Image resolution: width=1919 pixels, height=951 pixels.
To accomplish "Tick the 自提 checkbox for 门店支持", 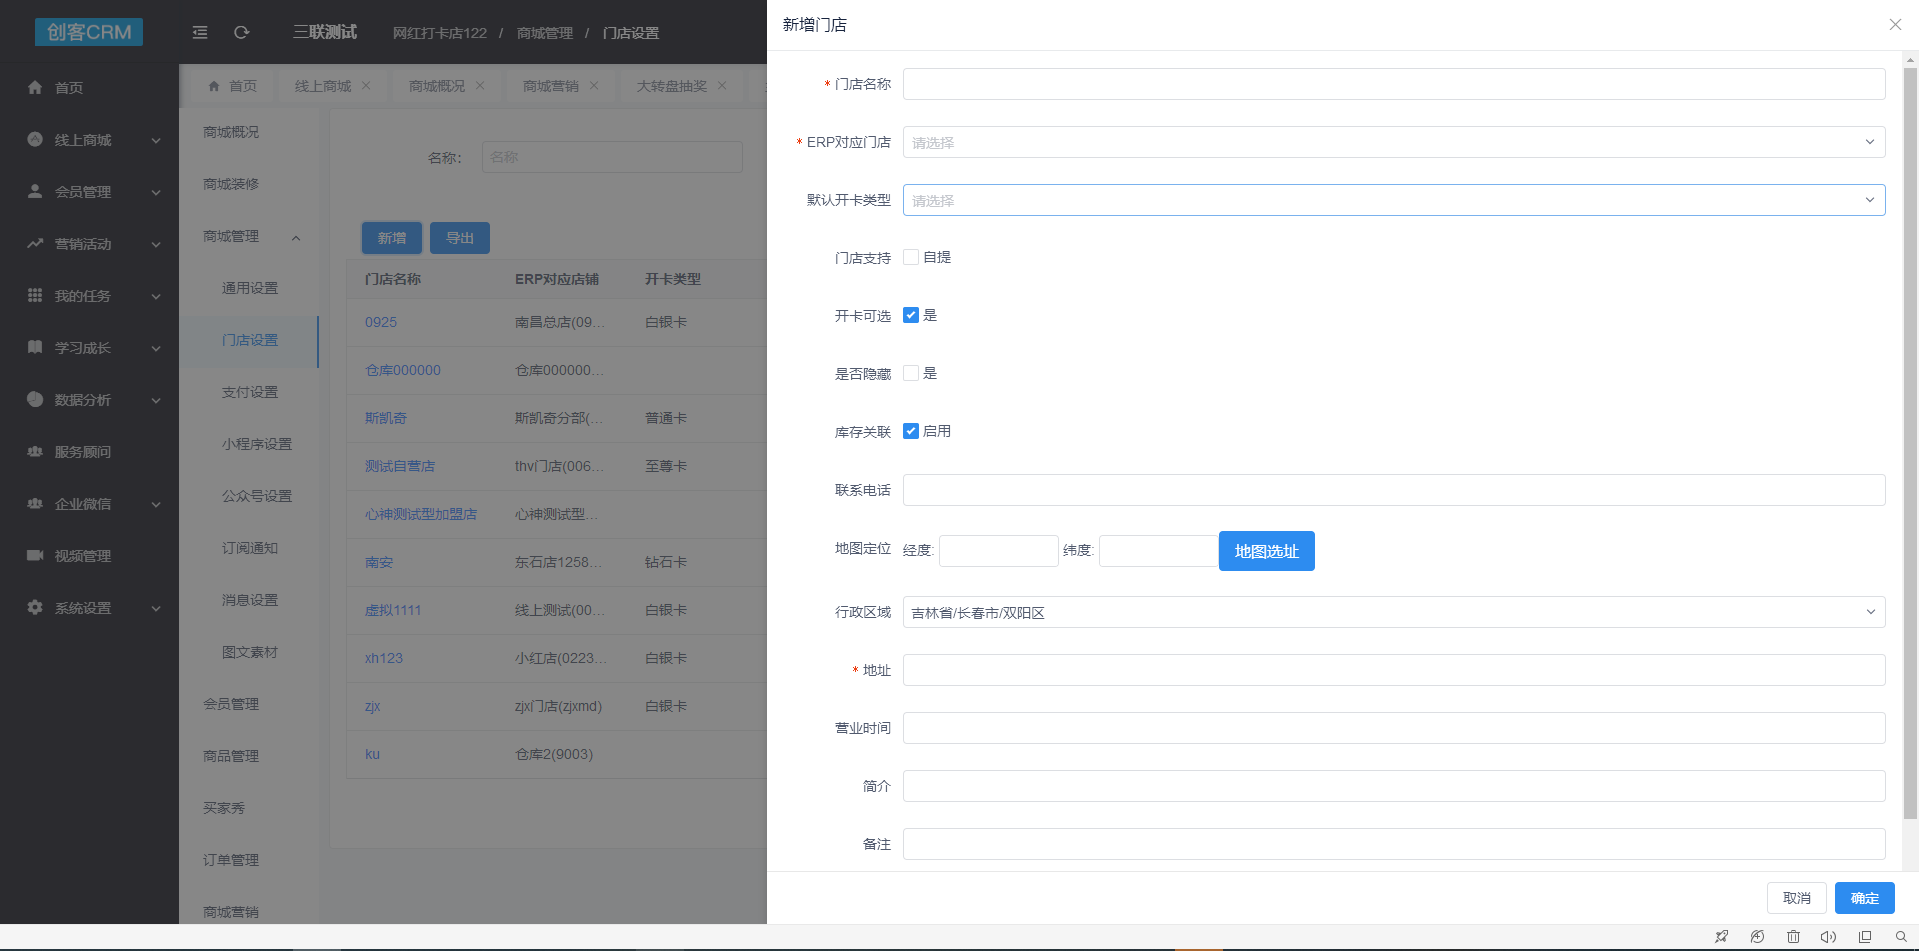I will tap(911, 257).
